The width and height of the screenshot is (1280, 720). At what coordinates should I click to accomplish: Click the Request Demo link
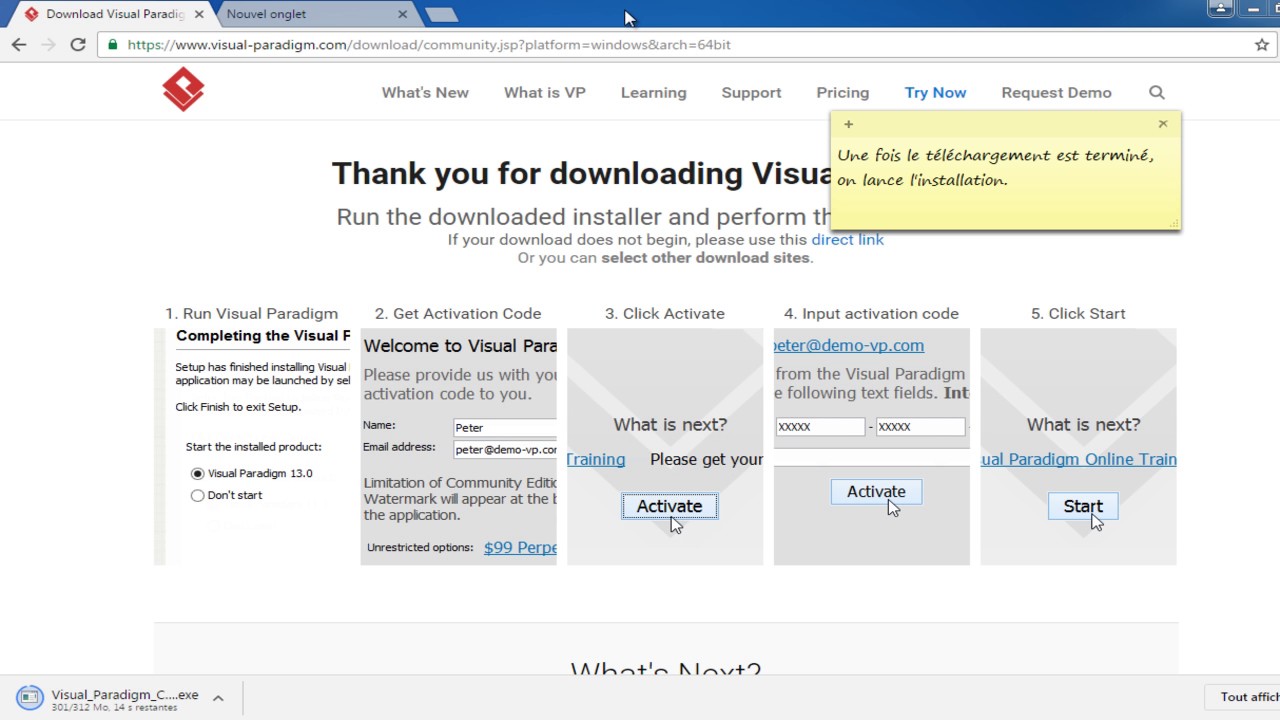point(1056,92)
